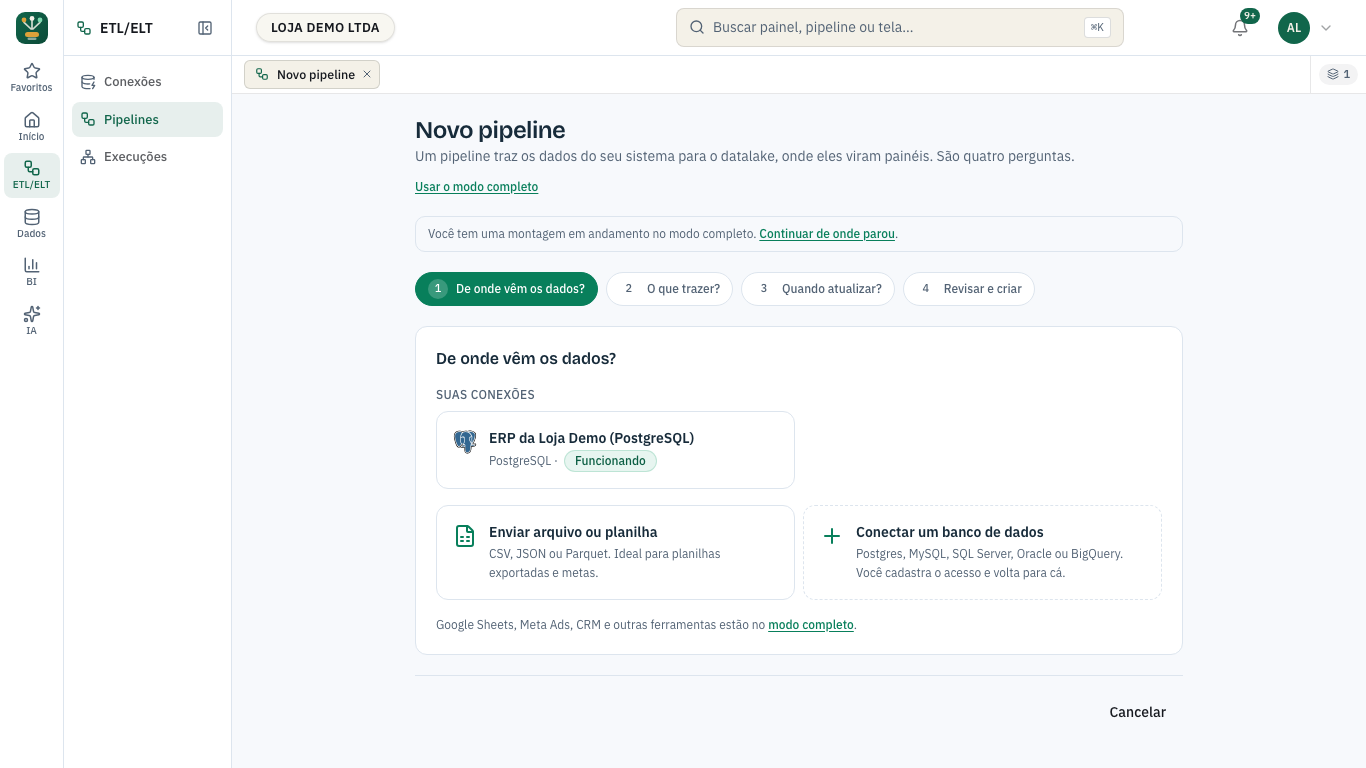Go to step 2 O que trazer?
This screenshot has width=1366, height=768.
point(669,289)
